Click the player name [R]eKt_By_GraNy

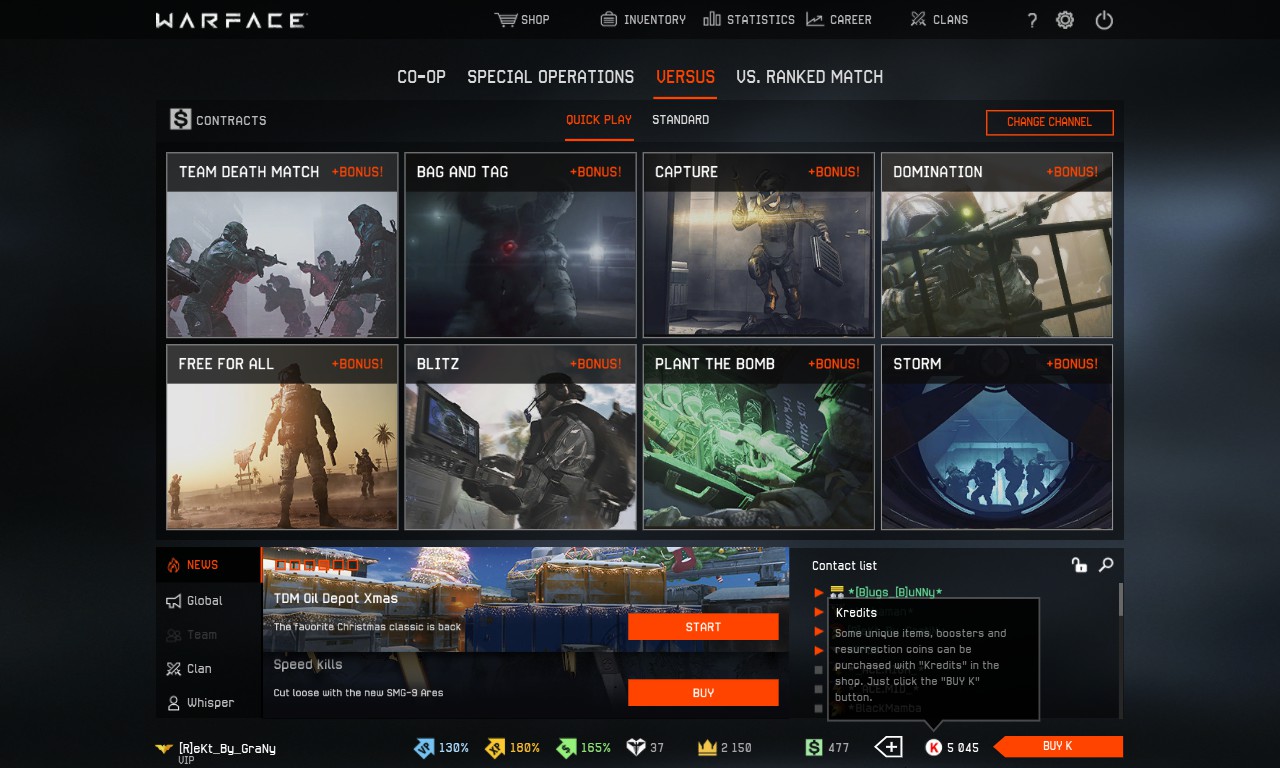click(227, 747)
